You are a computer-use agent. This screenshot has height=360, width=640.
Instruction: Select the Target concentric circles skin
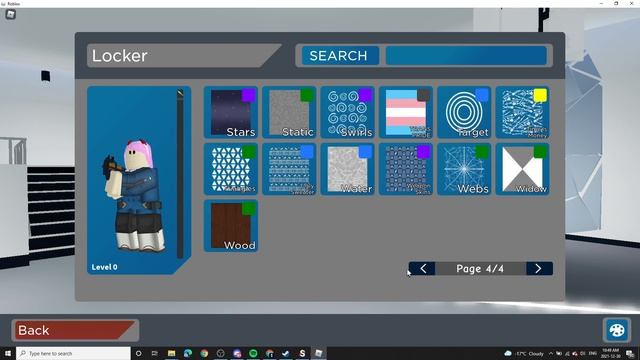click(x=464, y=112)
